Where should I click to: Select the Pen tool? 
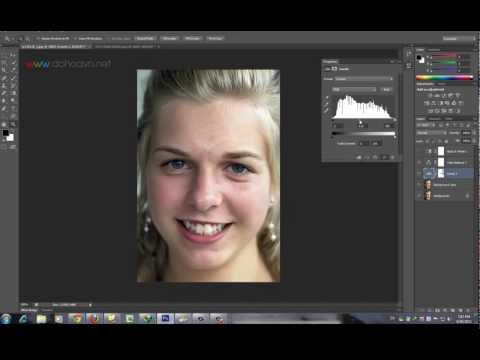5,109
